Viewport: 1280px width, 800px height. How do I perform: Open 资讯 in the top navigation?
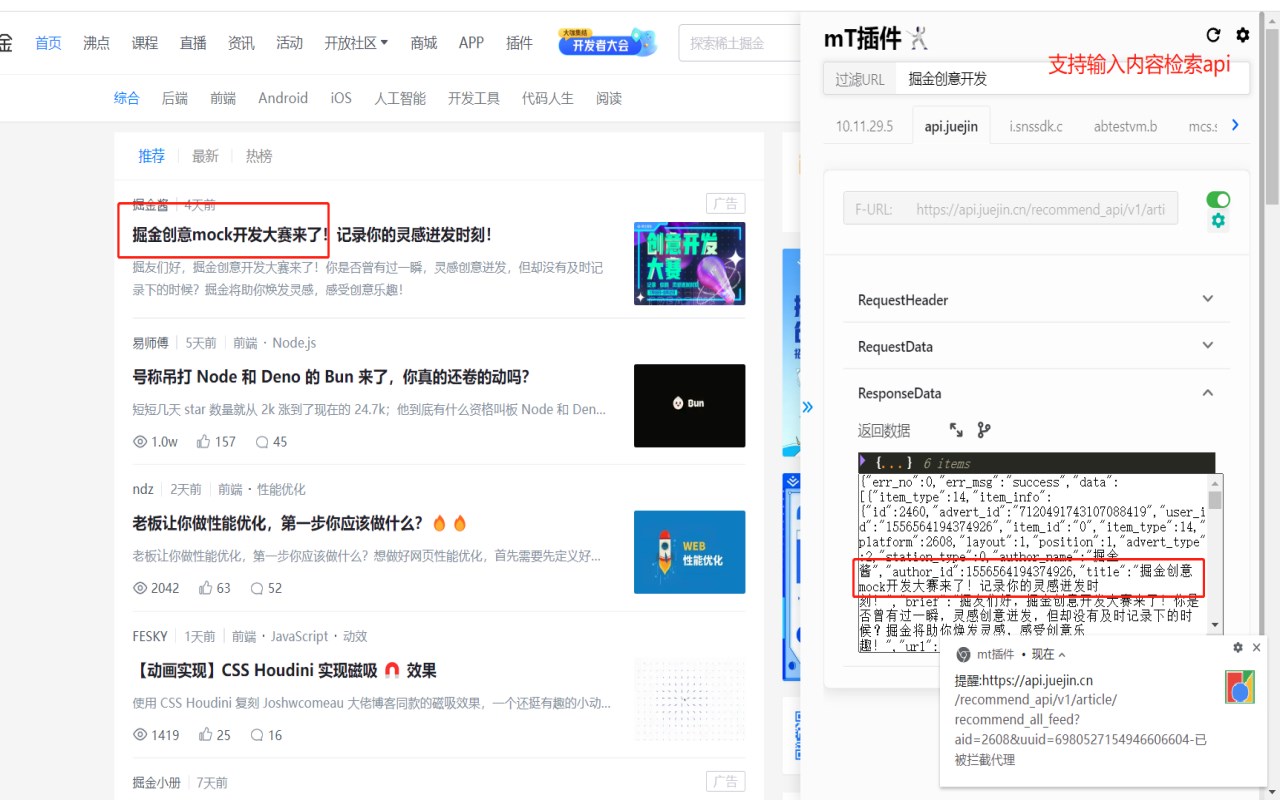(241, 43)
